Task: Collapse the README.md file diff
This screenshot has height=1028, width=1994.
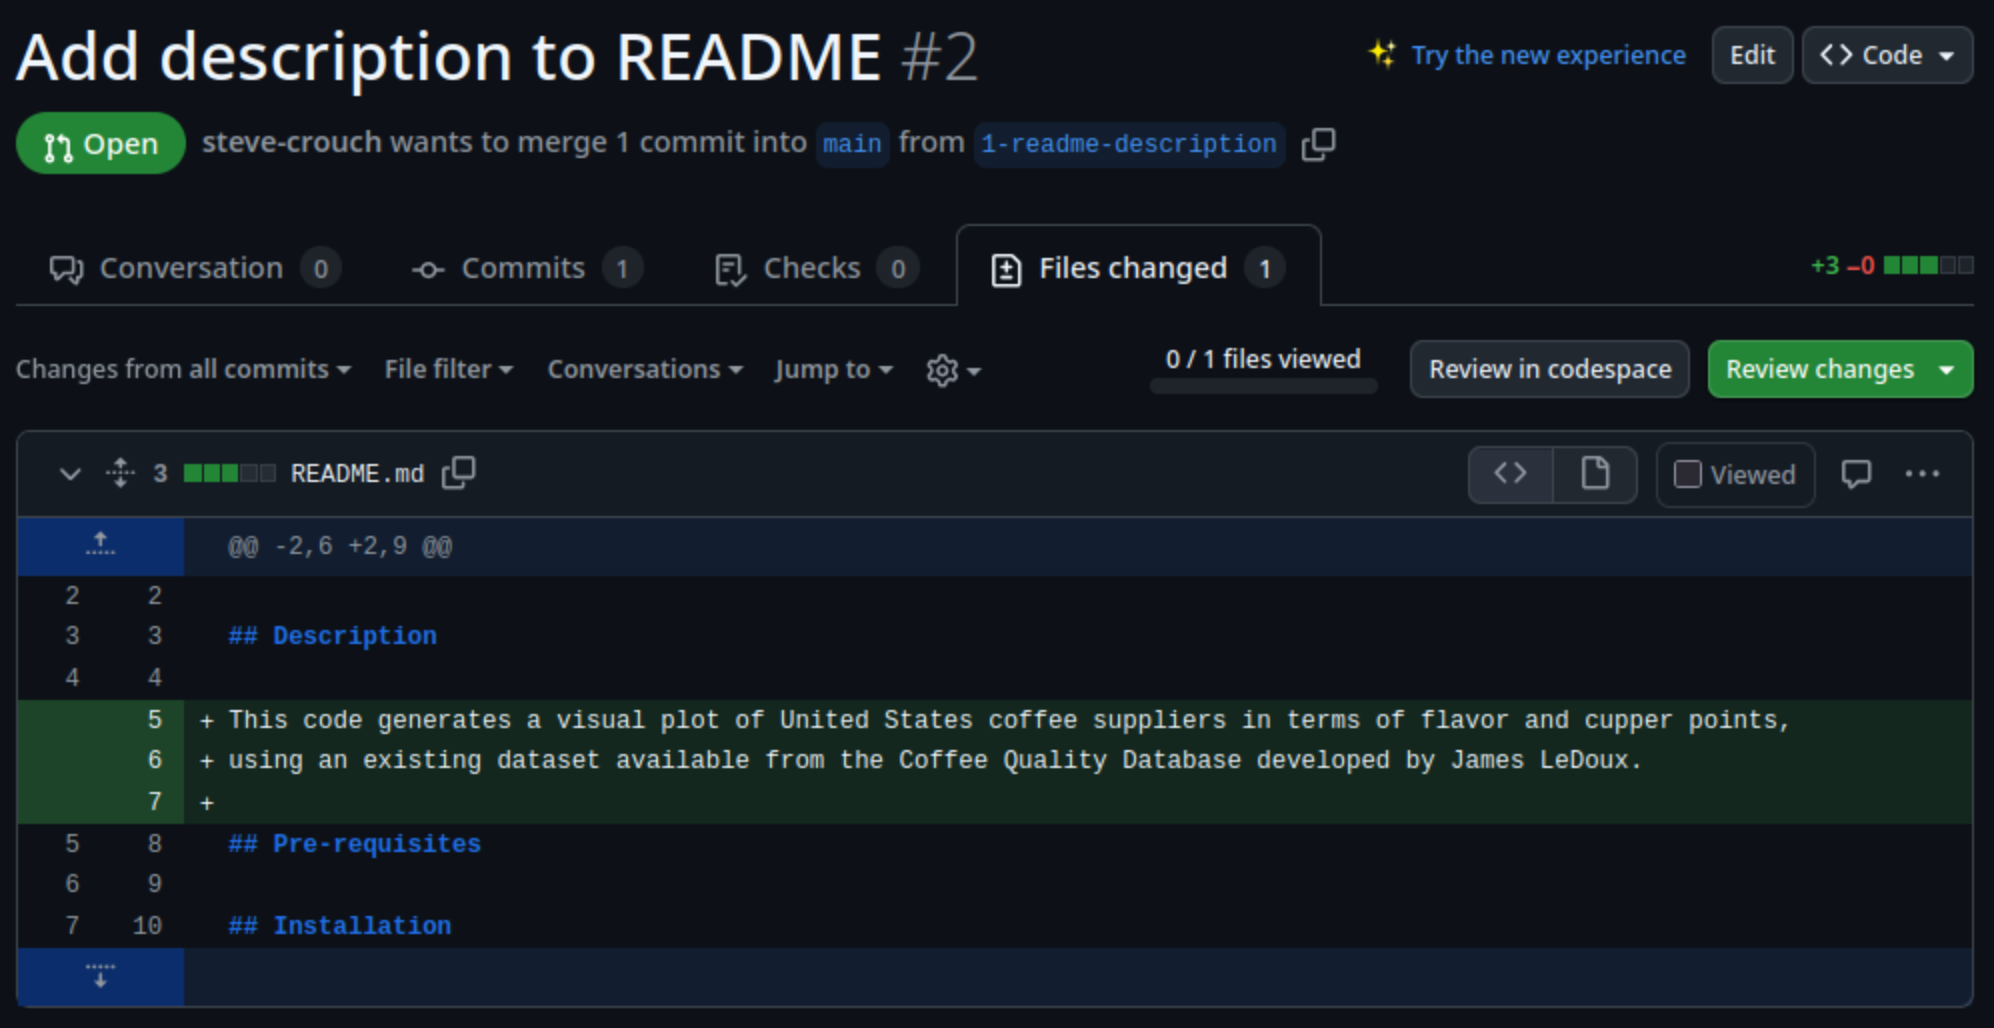Action: coord(70,473)
